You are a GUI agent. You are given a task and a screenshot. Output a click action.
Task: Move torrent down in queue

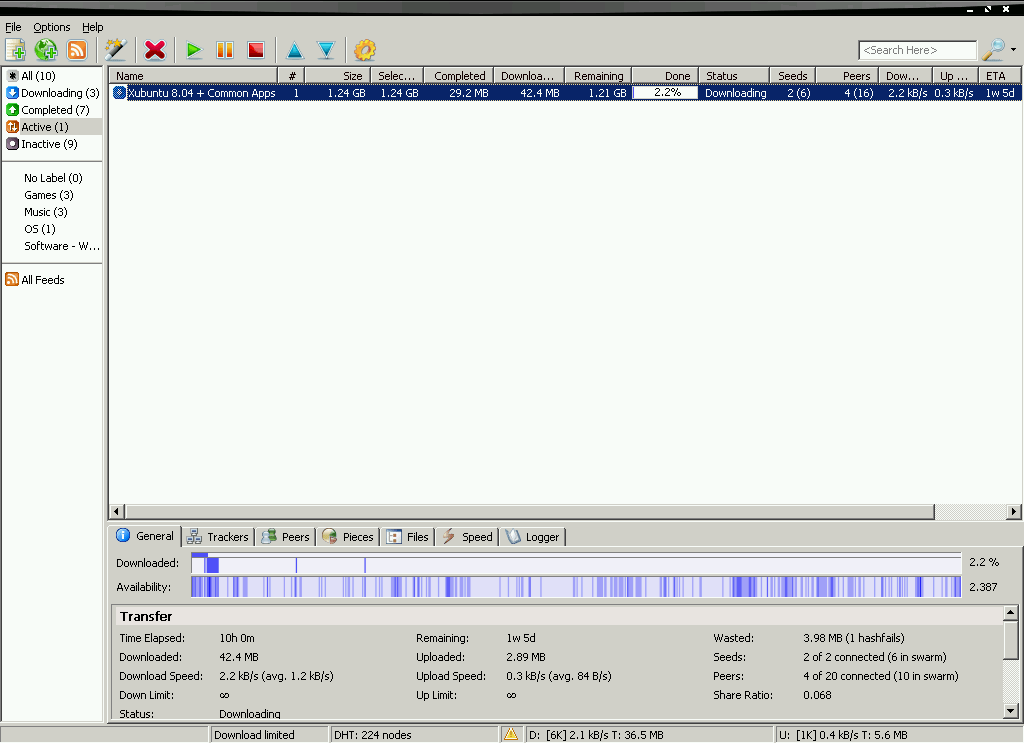point(325,50)
